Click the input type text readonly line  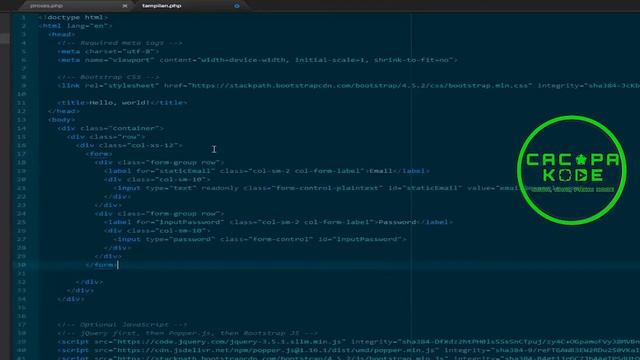pos(315,188)
